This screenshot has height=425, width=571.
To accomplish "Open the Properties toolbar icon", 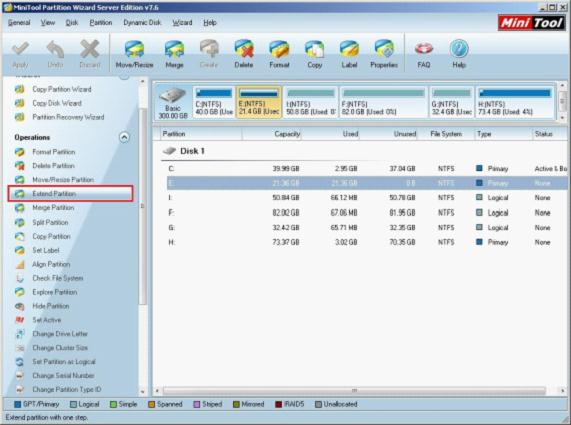I will [x=384, y=54].
